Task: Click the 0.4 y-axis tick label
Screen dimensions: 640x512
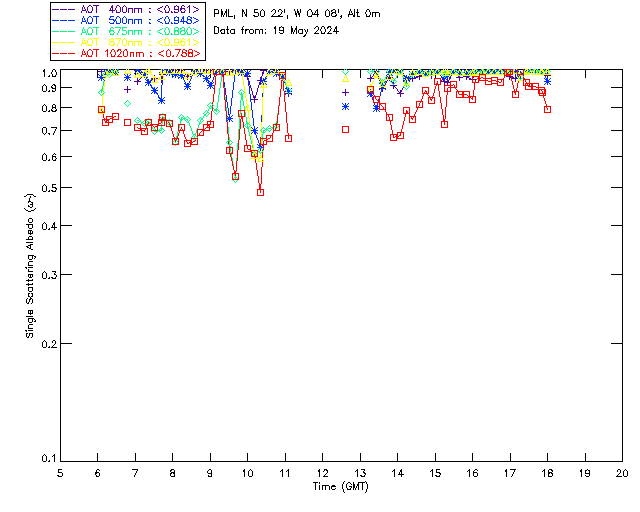Action: click(x=49, y=226)
